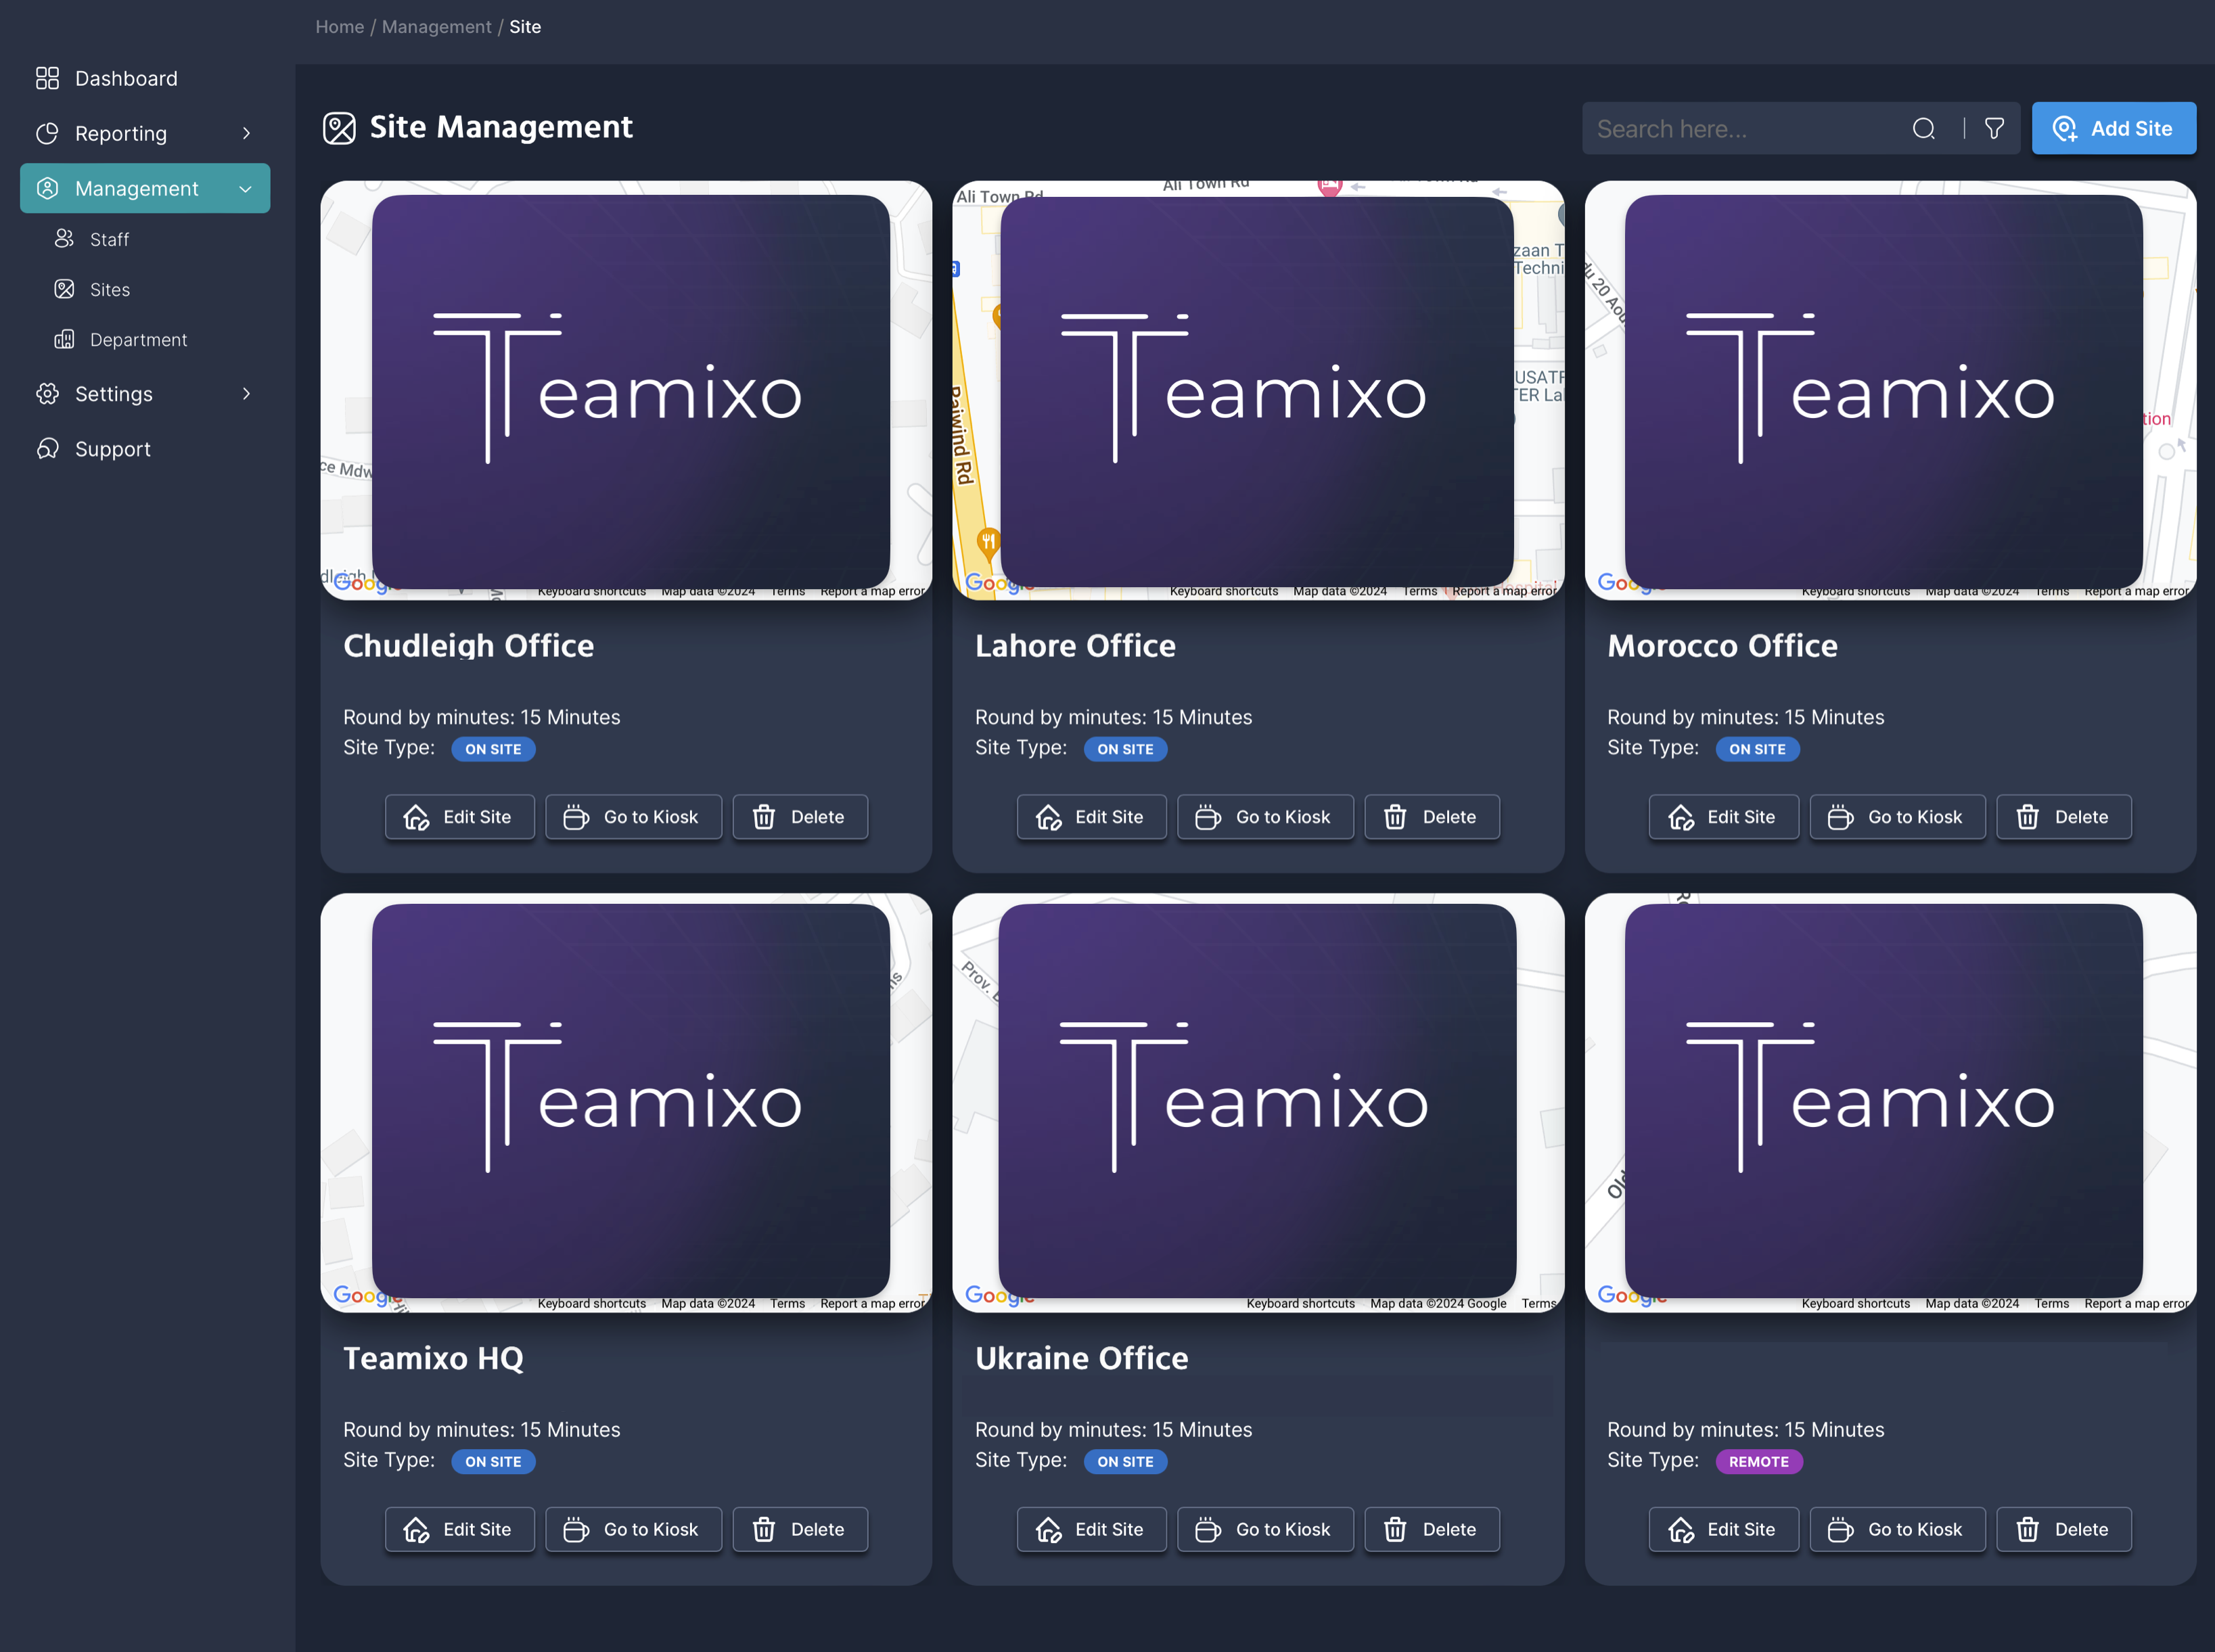Click the house icon on Morocco Edit Site
Viewport: 2215px width, 1652px height.
click(x=1681, y=817)
